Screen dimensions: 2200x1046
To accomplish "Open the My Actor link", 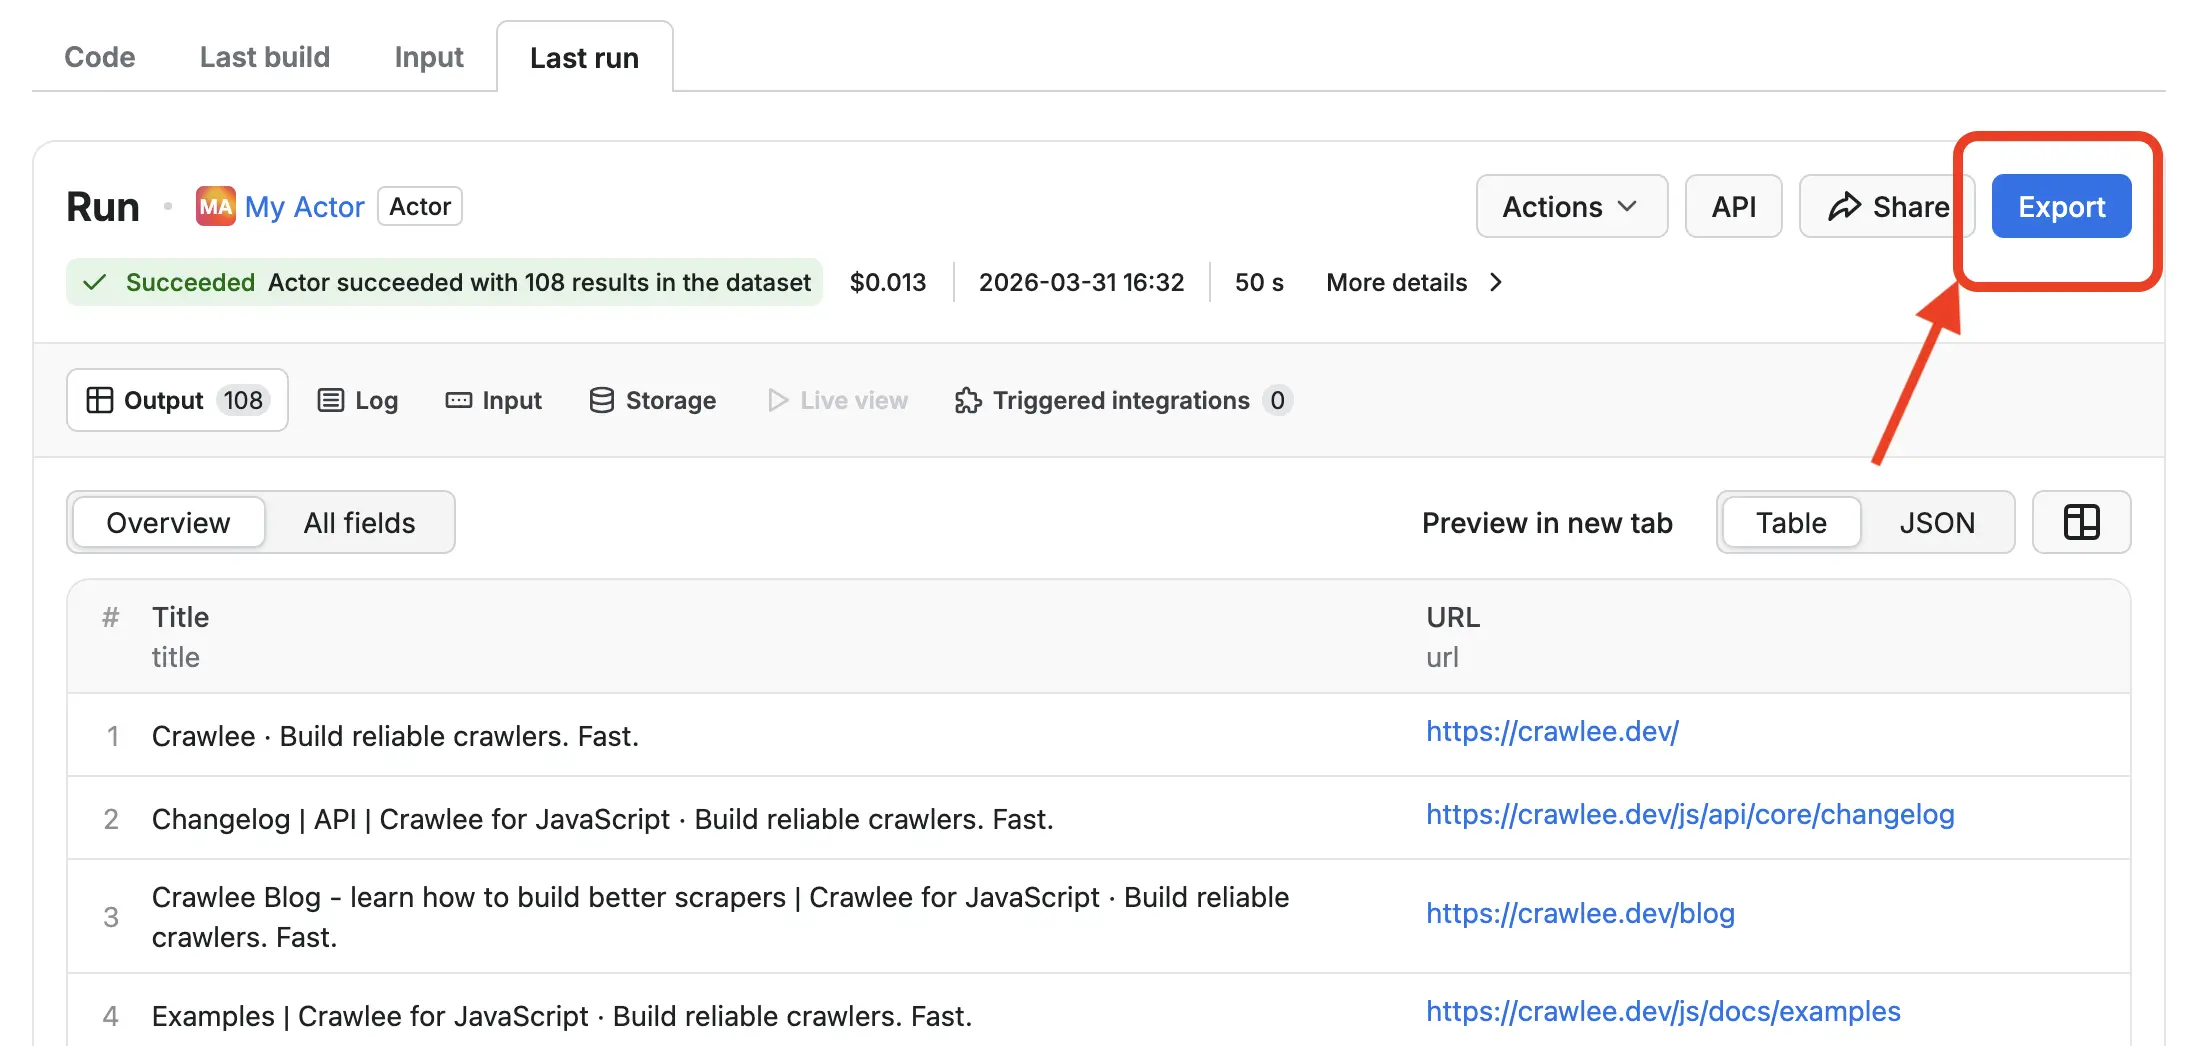I will tap(304, 206).
